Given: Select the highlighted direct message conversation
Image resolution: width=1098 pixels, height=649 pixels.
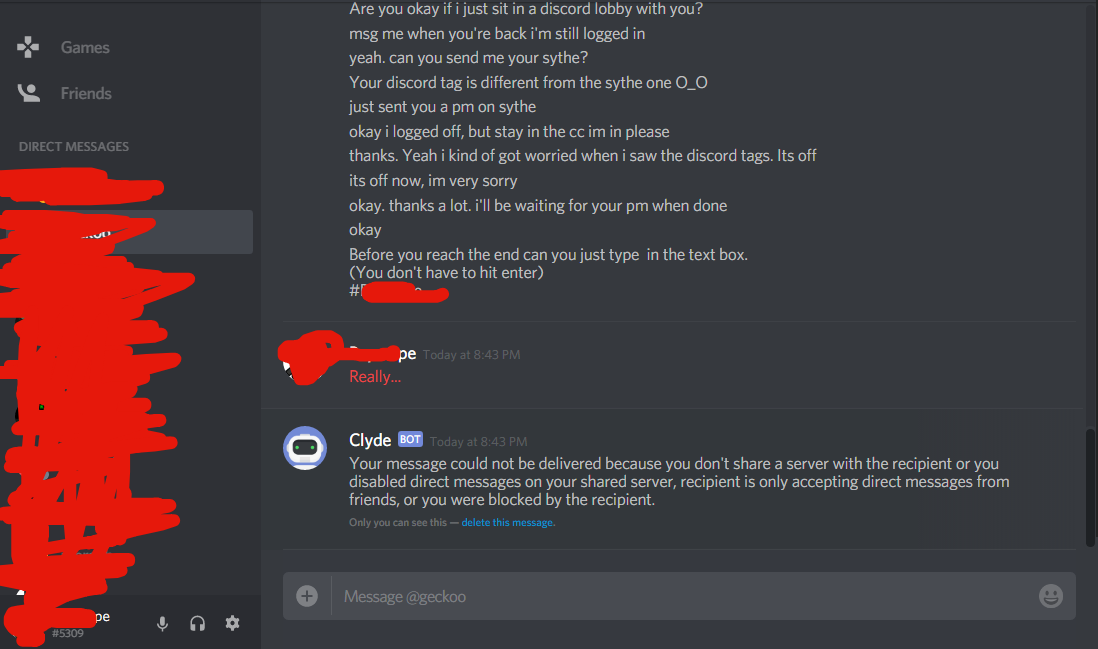Looking at the screenshot, I should (x=127, y=232).
